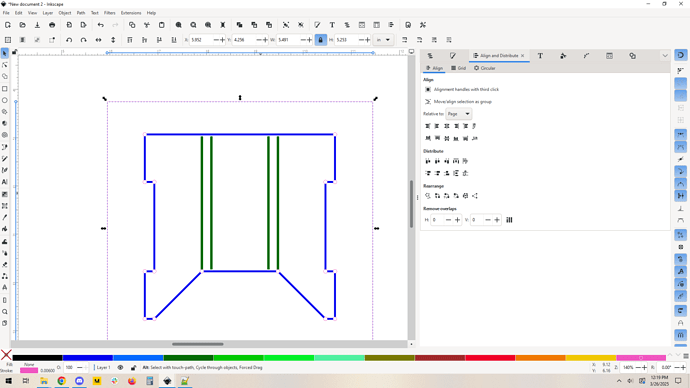Click the Open document icon
Viewport: 690px width, 388px height.
tap(22, 25)
